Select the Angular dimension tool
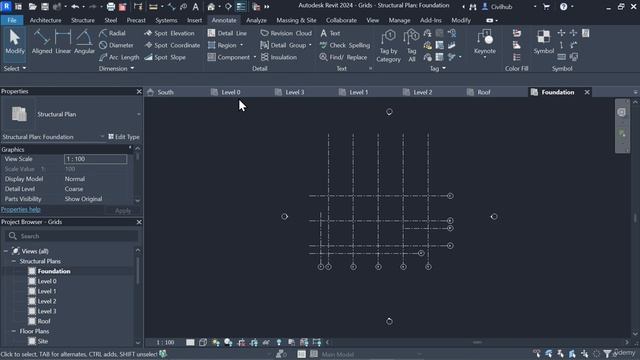 tap(84, 42)
